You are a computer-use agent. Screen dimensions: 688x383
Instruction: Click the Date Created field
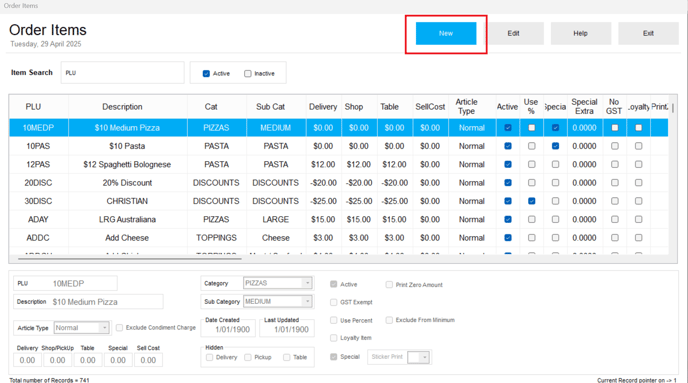228,329
